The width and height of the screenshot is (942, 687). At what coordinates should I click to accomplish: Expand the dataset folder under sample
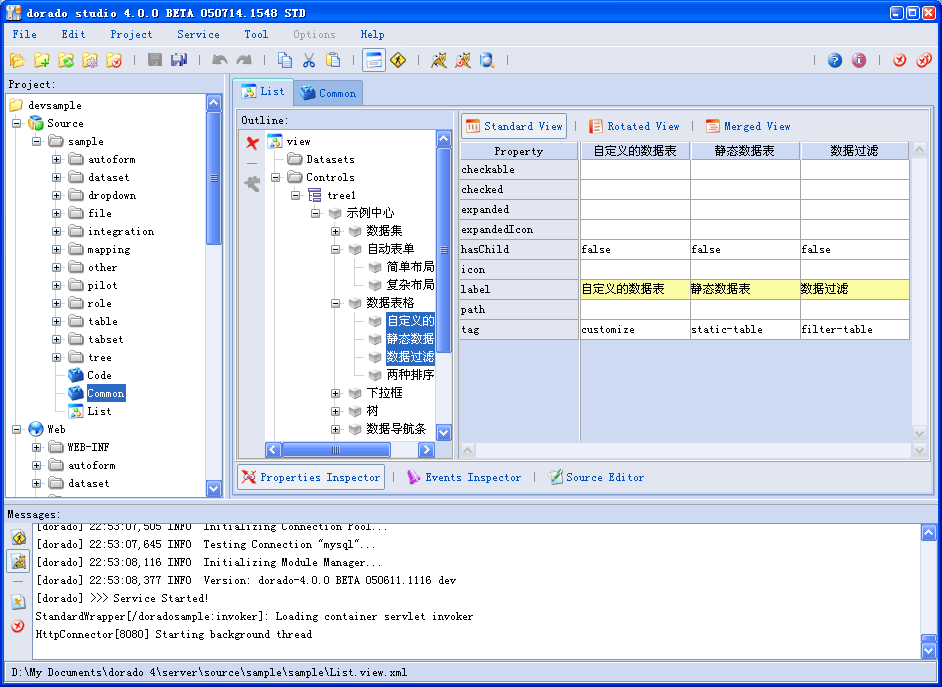pyautogui.click(x=56, y=177)
